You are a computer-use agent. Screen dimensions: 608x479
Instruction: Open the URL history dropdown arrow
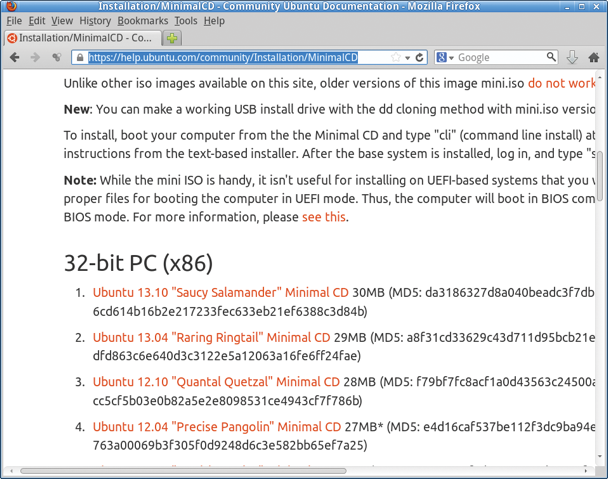click(408, 58)
